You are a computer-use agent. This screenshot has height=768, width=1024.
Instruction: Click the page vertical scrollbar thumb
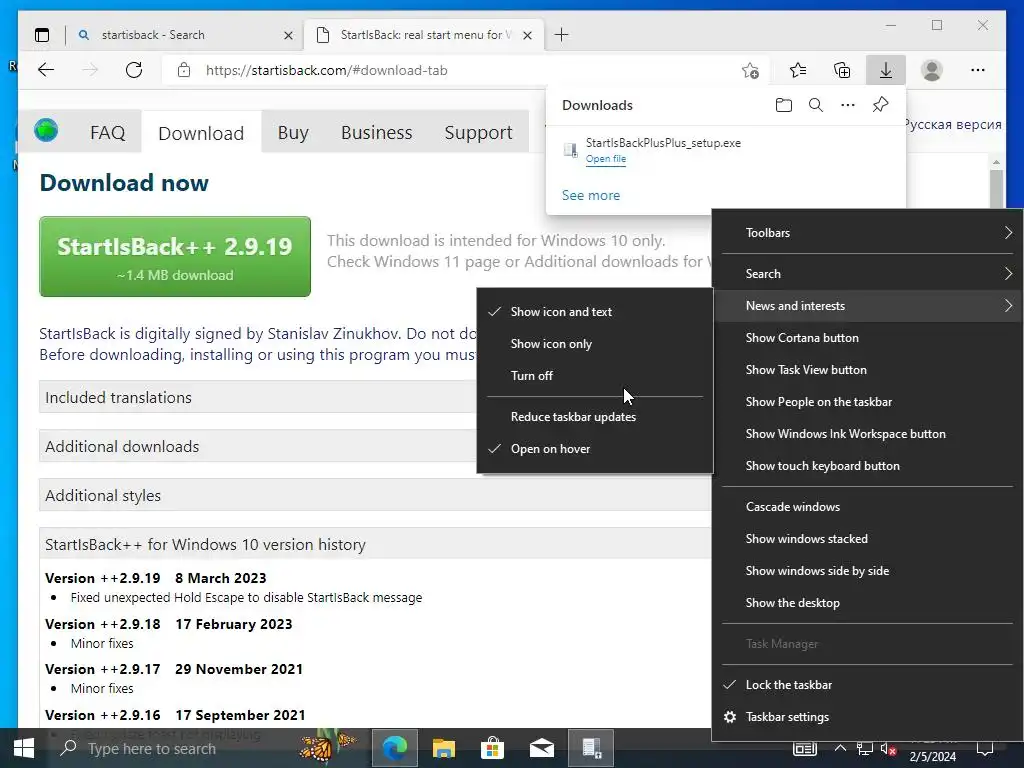coord(996,188)
